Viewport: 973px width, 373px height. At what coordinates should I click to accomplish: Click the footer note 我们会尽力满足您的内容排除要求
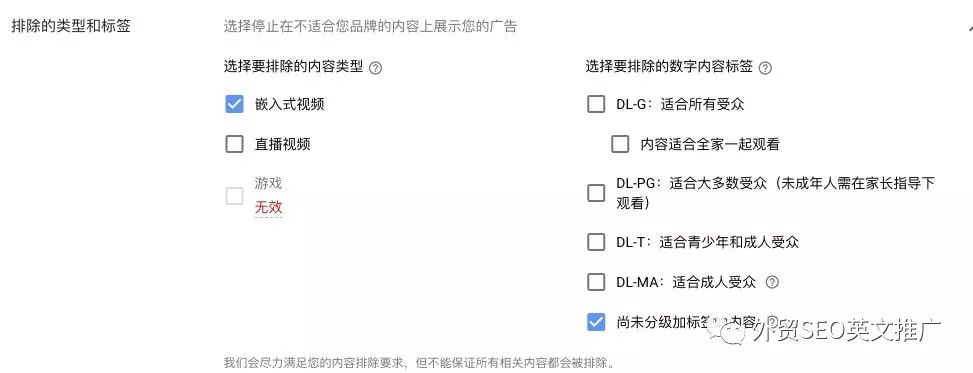coord(419,362)
